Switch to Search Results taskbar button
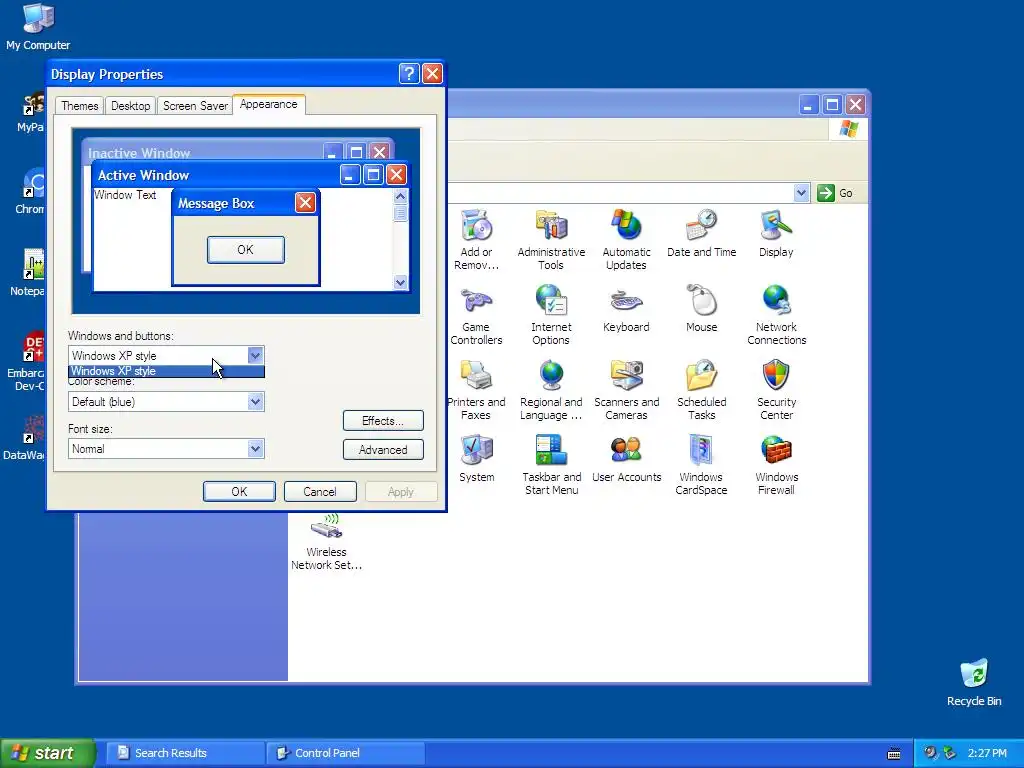Image resolution: width=1024 pixels, height=768 pixels. tap(184, 753)
